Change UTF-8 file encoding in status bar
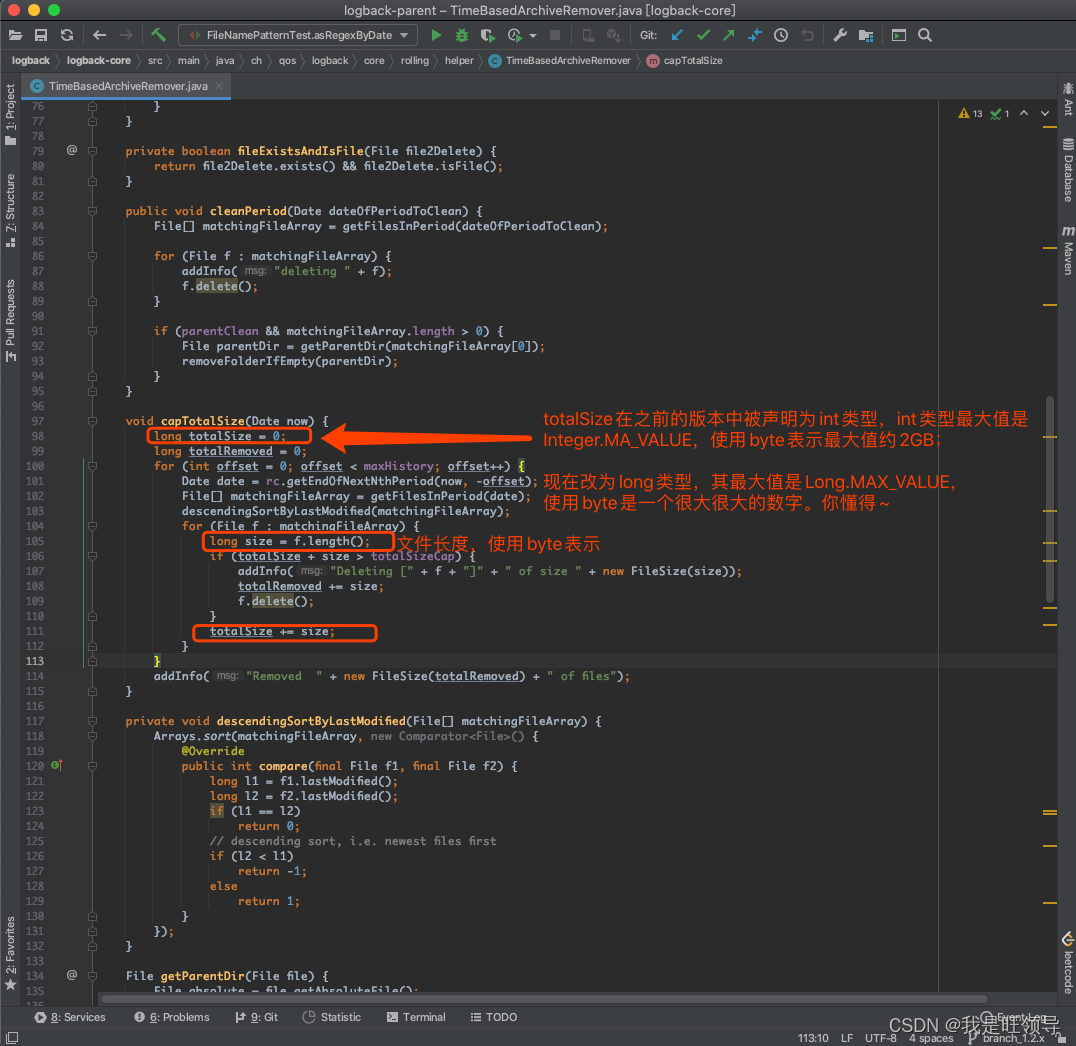The height and width of the screenshot is (1046, 1076). coord(880,1038)
